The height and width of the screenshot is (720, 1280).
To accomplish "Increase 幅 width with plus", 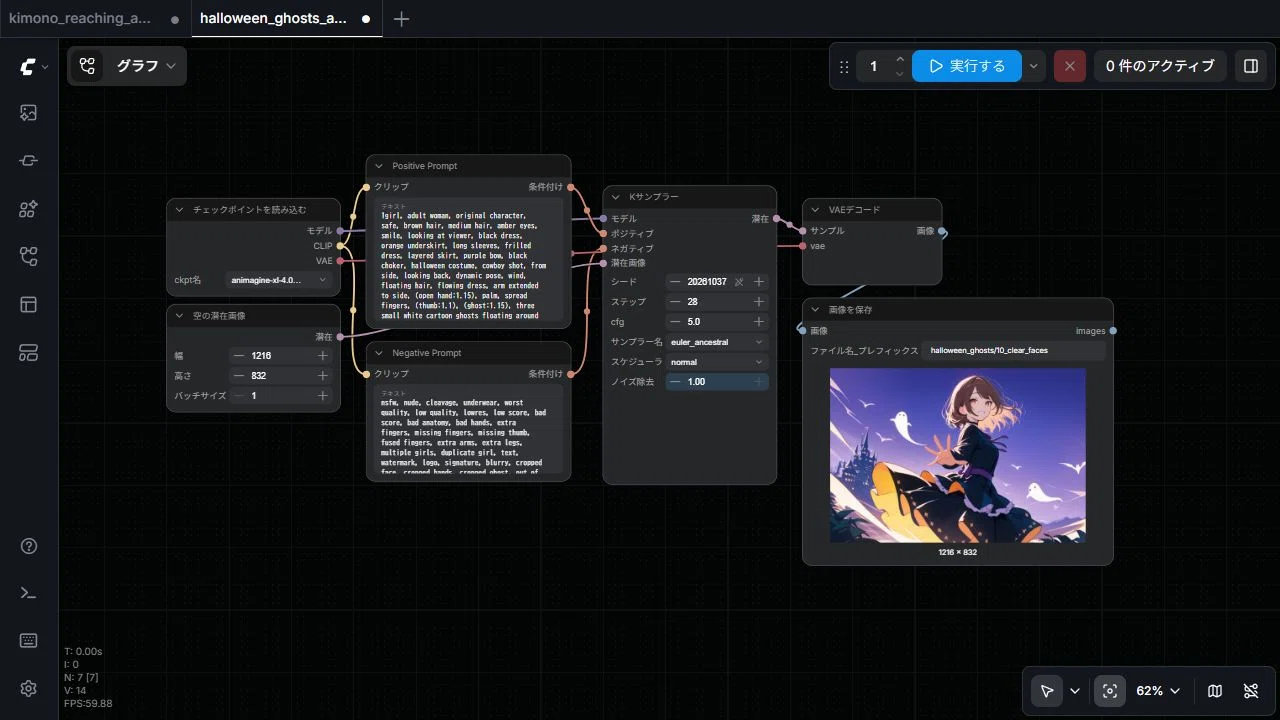I will 323,355.
